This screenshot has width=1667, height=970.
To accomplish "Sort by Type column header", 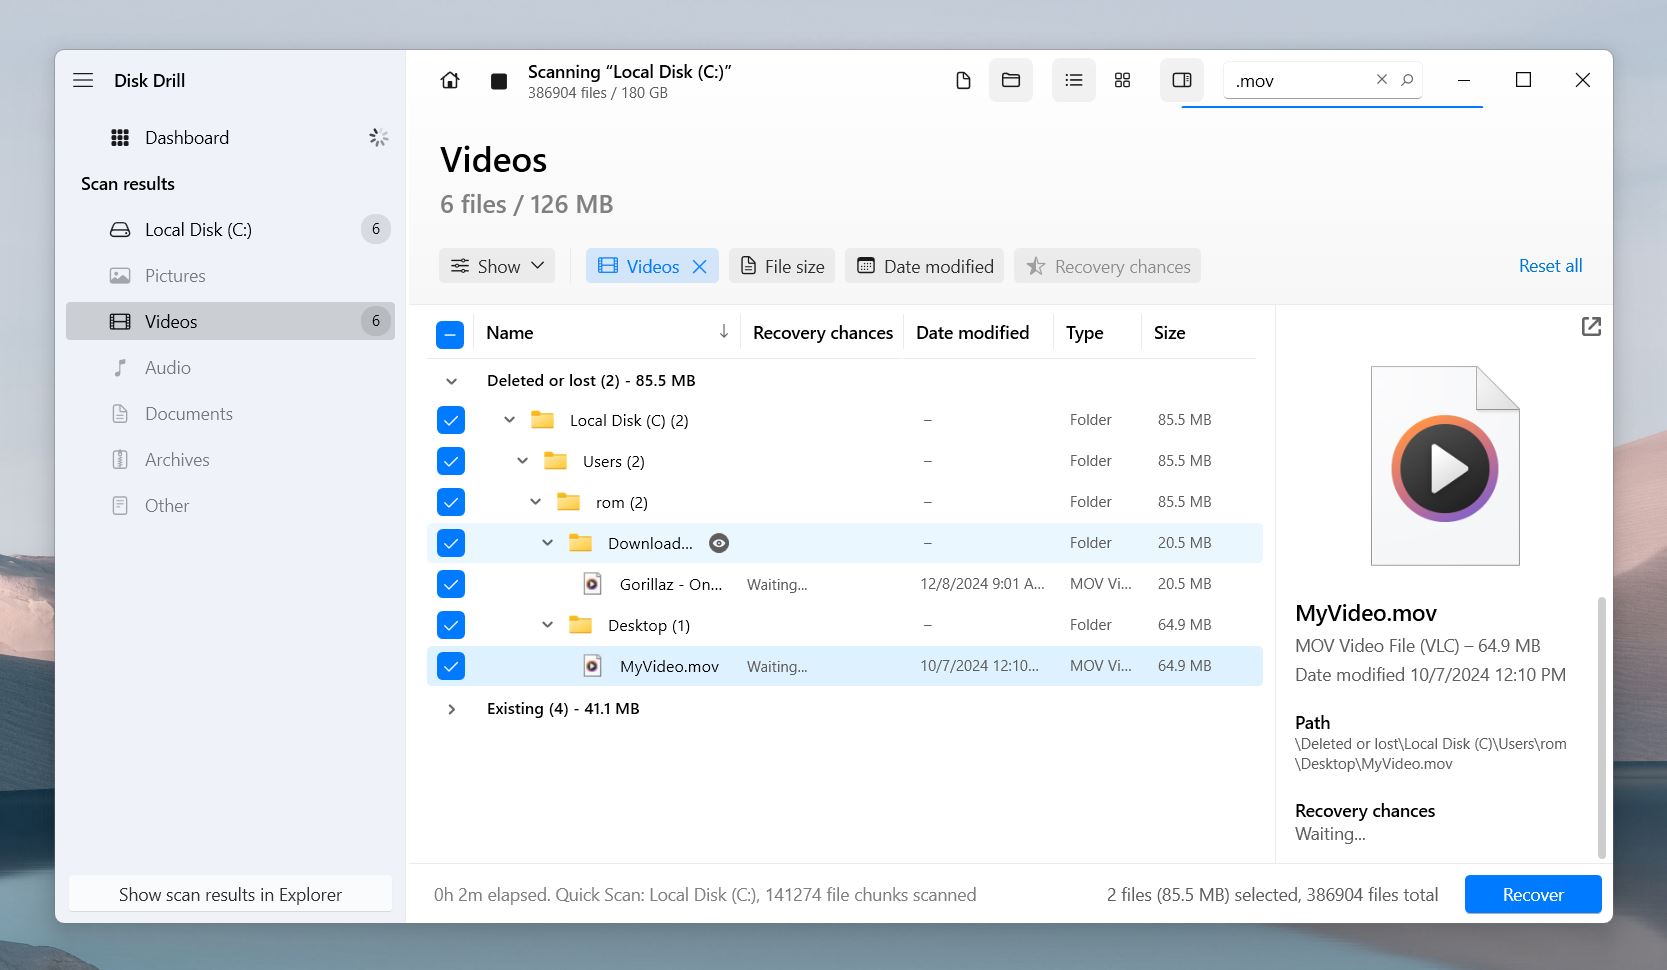I will [1084, 333].
